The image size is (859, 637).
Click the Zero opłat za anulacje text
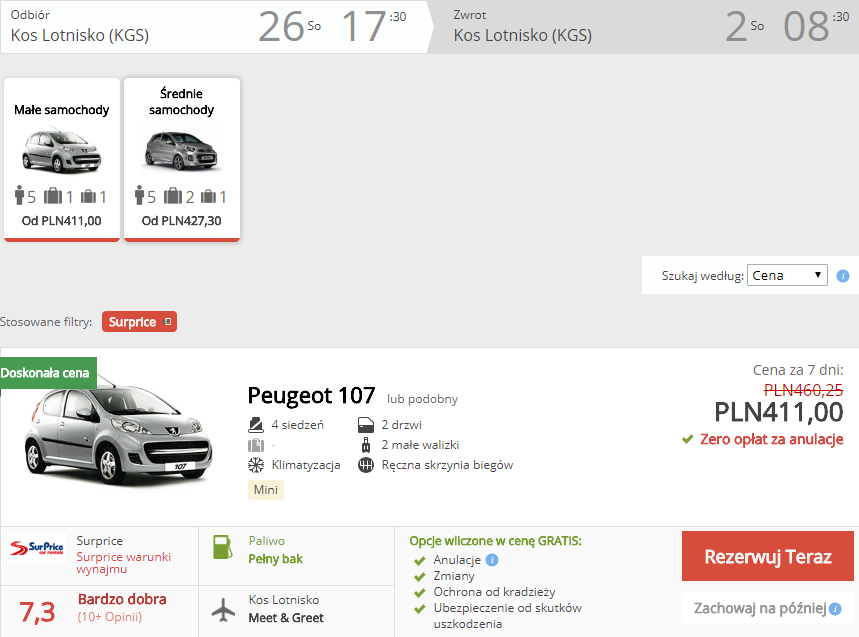click(771, 439)
